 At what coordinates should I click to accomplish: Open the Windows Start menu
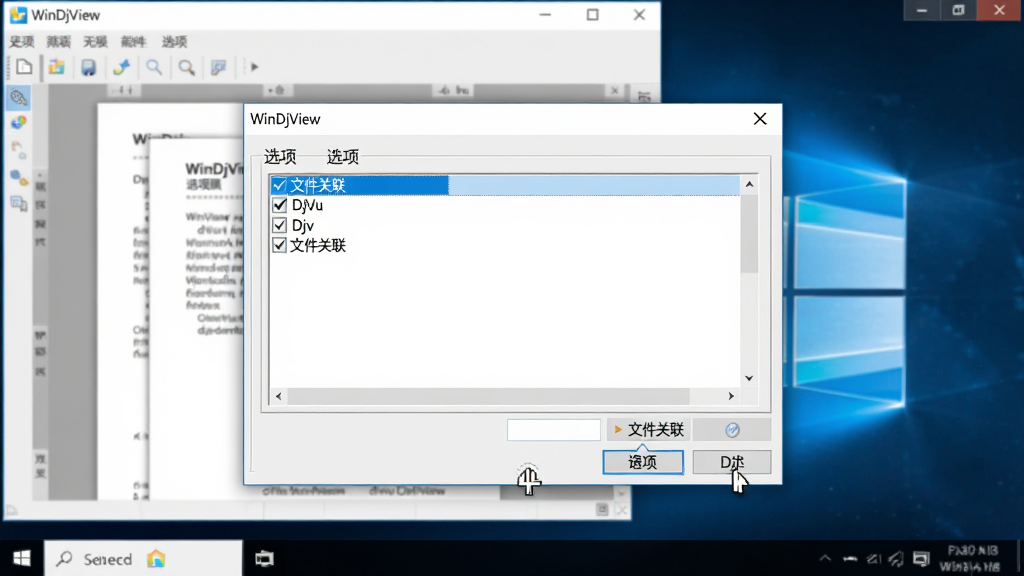(x=22, y=558)
